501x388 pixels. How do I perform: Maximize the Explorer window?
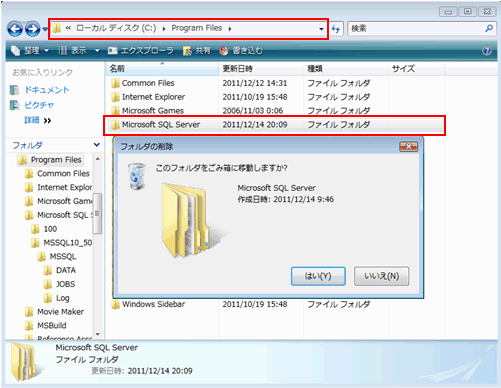pos(468,12)
